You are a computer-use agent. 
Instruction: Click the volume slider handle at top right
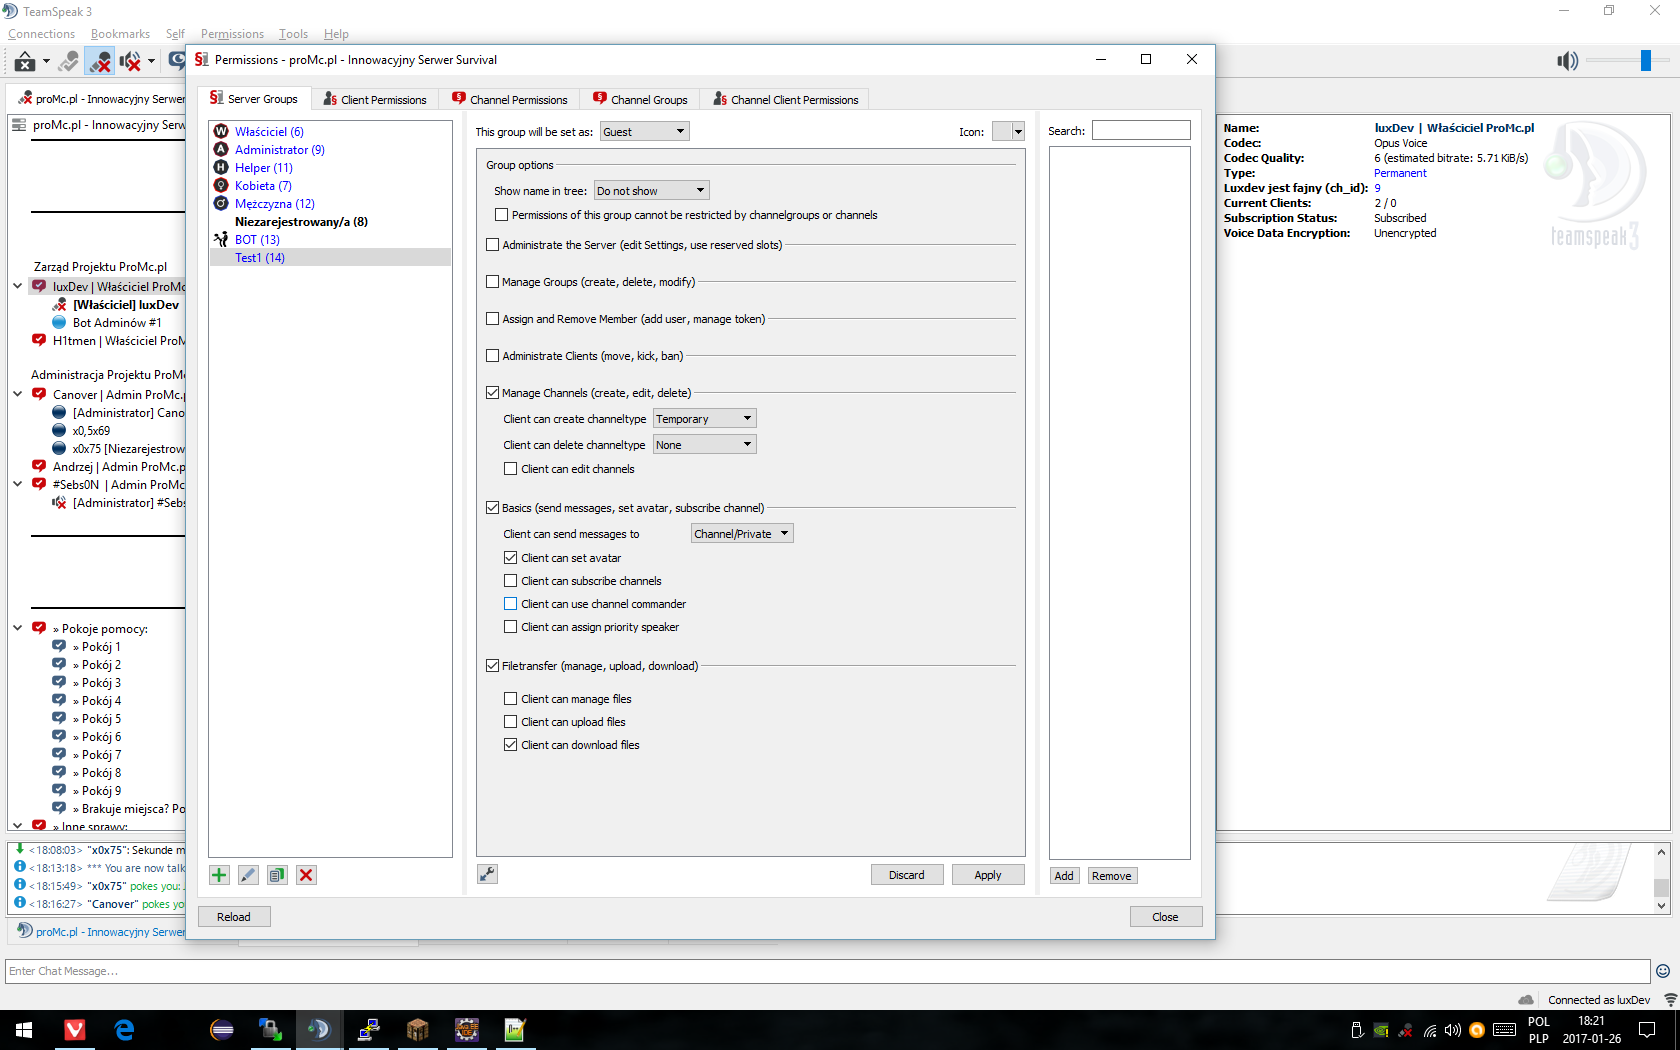1645,61
